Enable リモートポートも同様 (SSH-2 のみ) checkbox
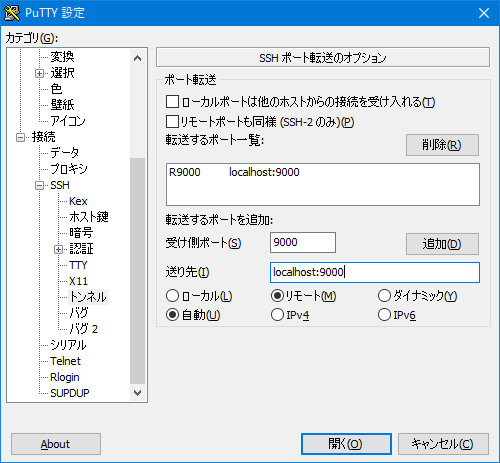The height and width of the screenshot is (463, 500). pyautogui.click(x=172, y=122)
